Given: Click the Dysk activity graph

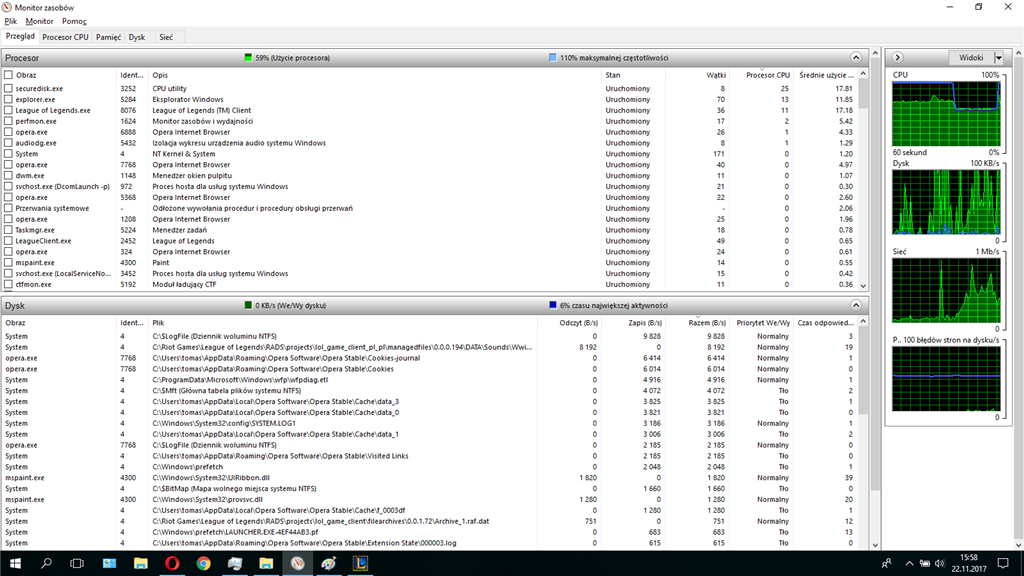Looking at the screenshot, I should pyautogui.click(x=946, y=202).
